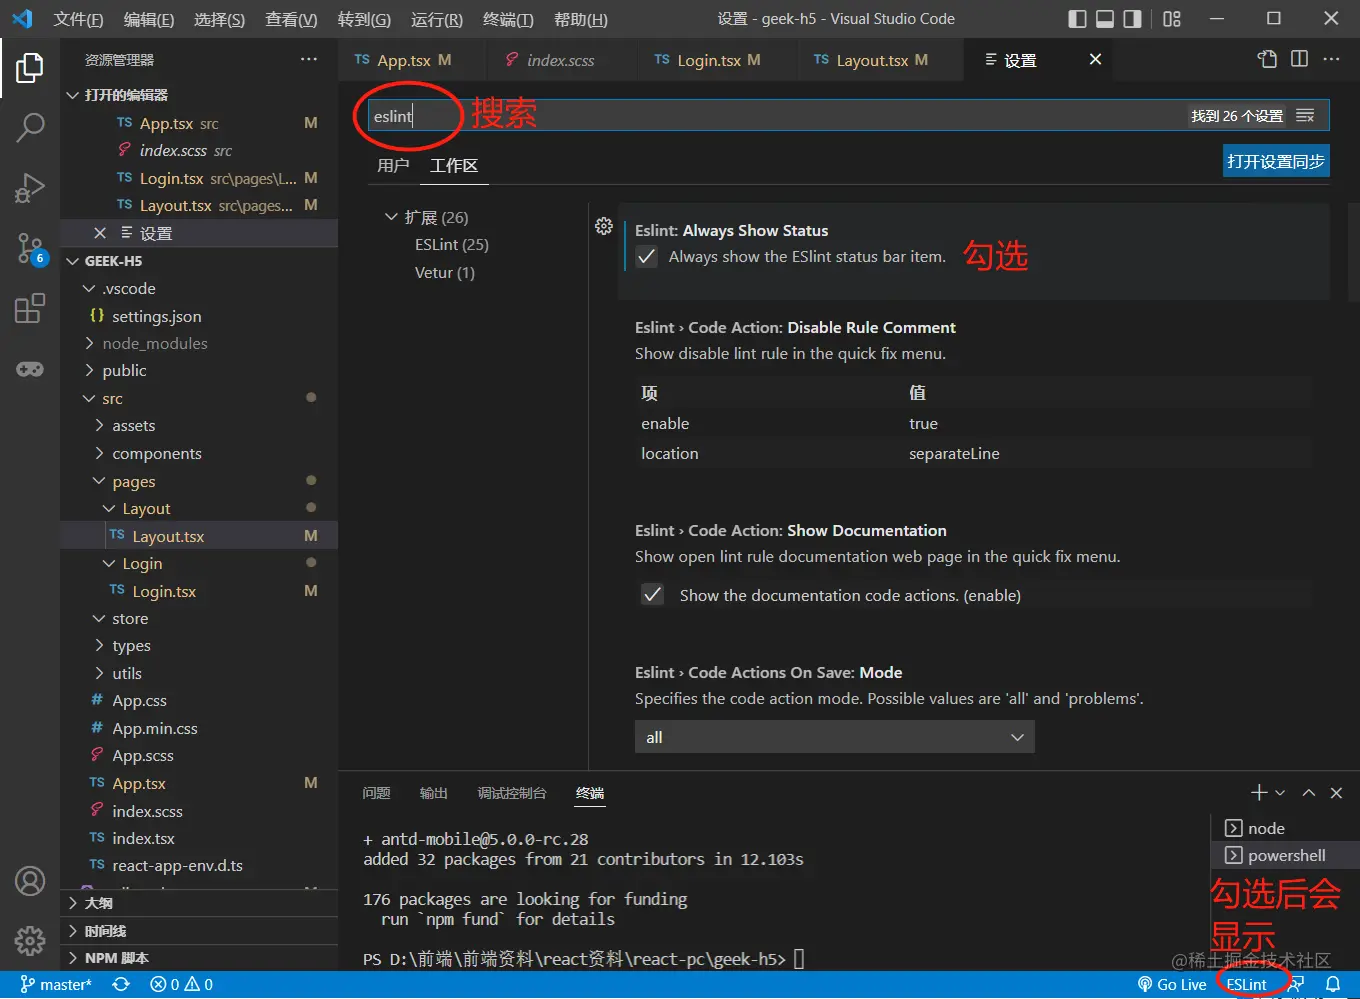Open the Extensions view

(30, 308)
